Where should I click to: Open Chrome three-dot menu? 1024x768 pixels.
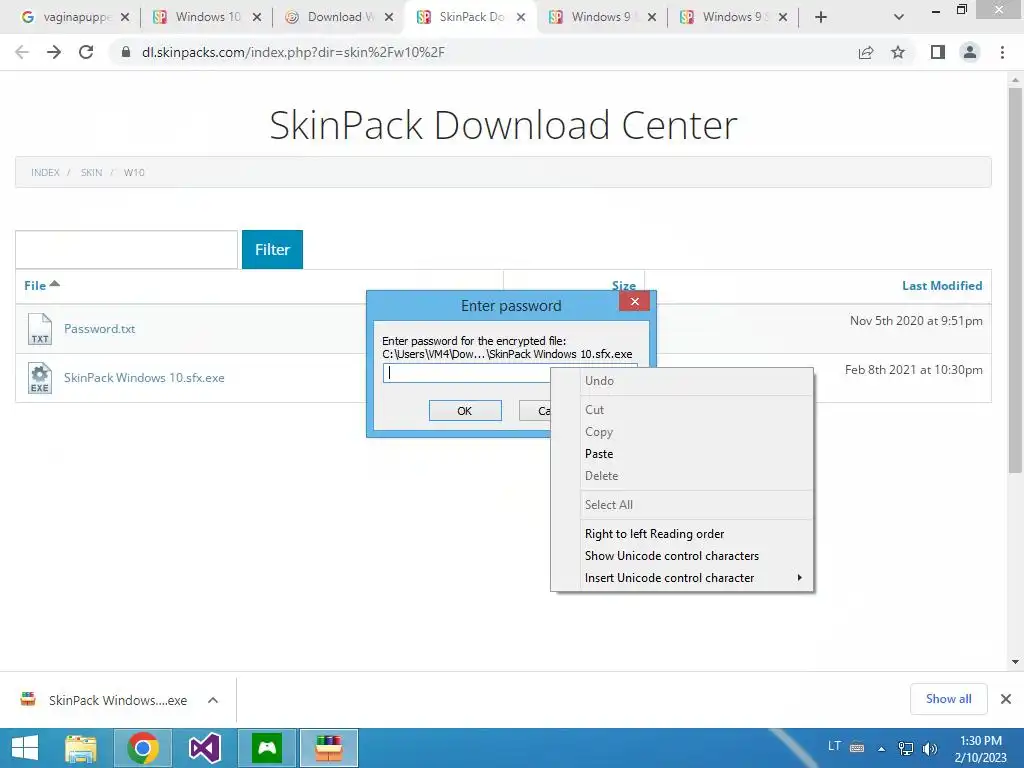(1002, 52)
